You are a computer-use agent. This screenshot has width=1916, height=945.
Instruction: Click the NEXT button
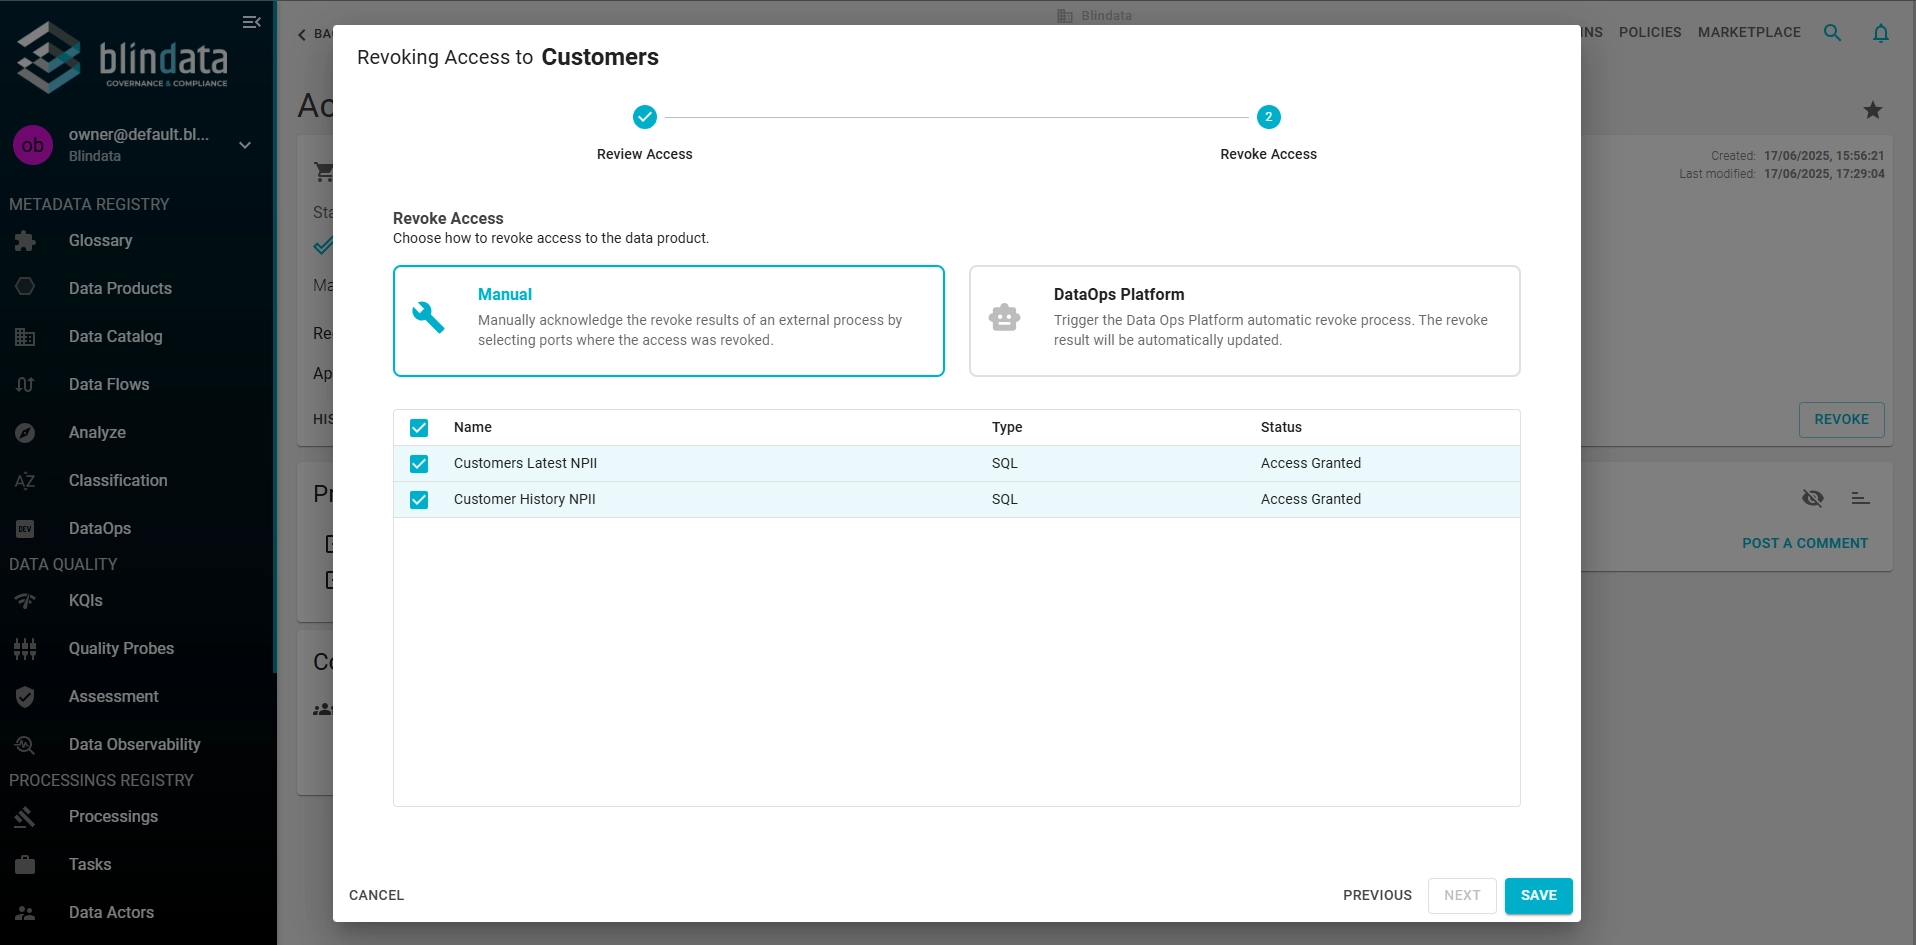tap(1462, 896)
